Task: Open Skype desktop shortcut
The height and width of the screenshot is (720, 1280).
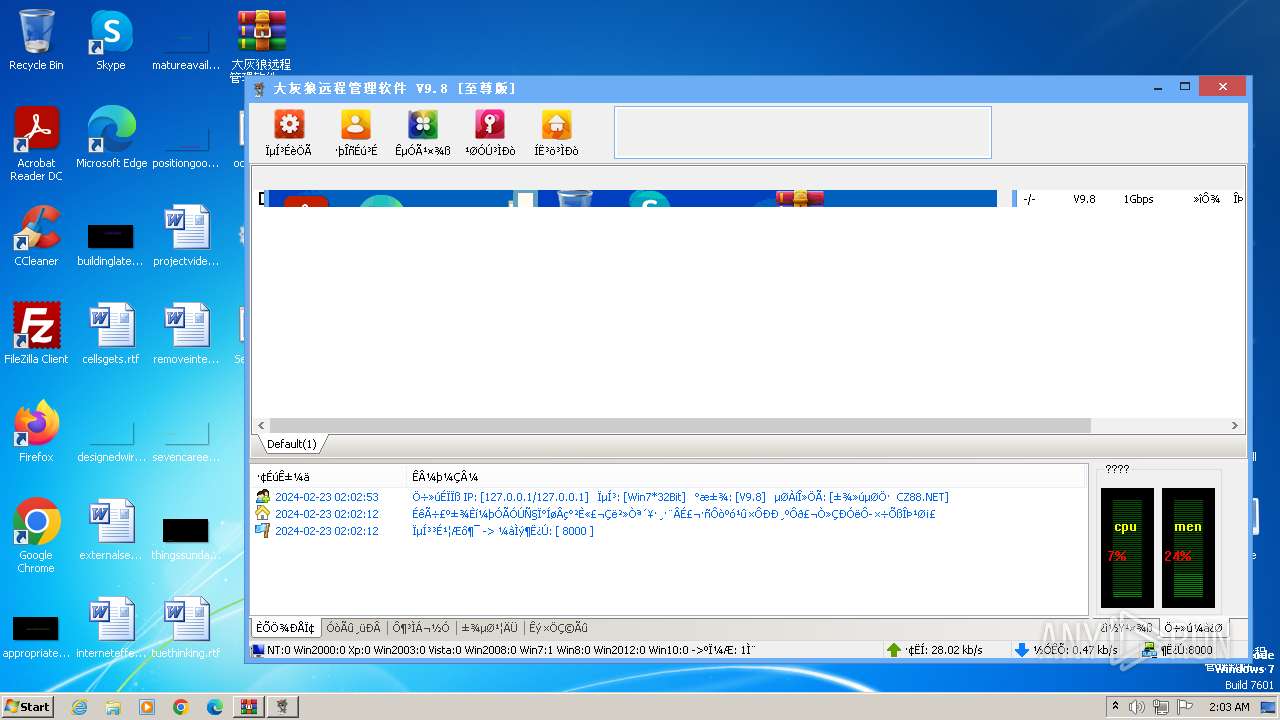Action: (111, 40)
